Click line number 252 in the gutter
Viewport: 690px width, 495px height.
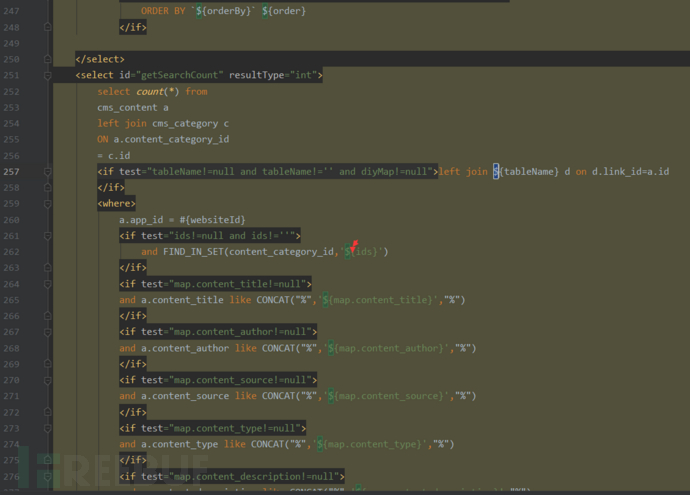(x=14, y=91)
